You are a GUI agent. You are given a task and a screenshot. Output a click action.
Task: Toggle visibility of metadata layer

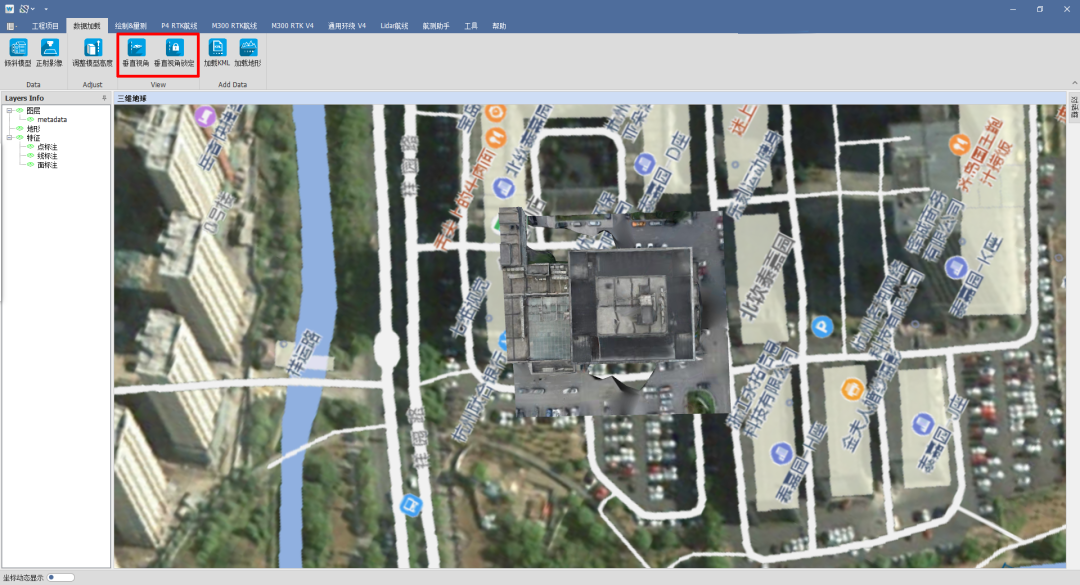point(30,120)
